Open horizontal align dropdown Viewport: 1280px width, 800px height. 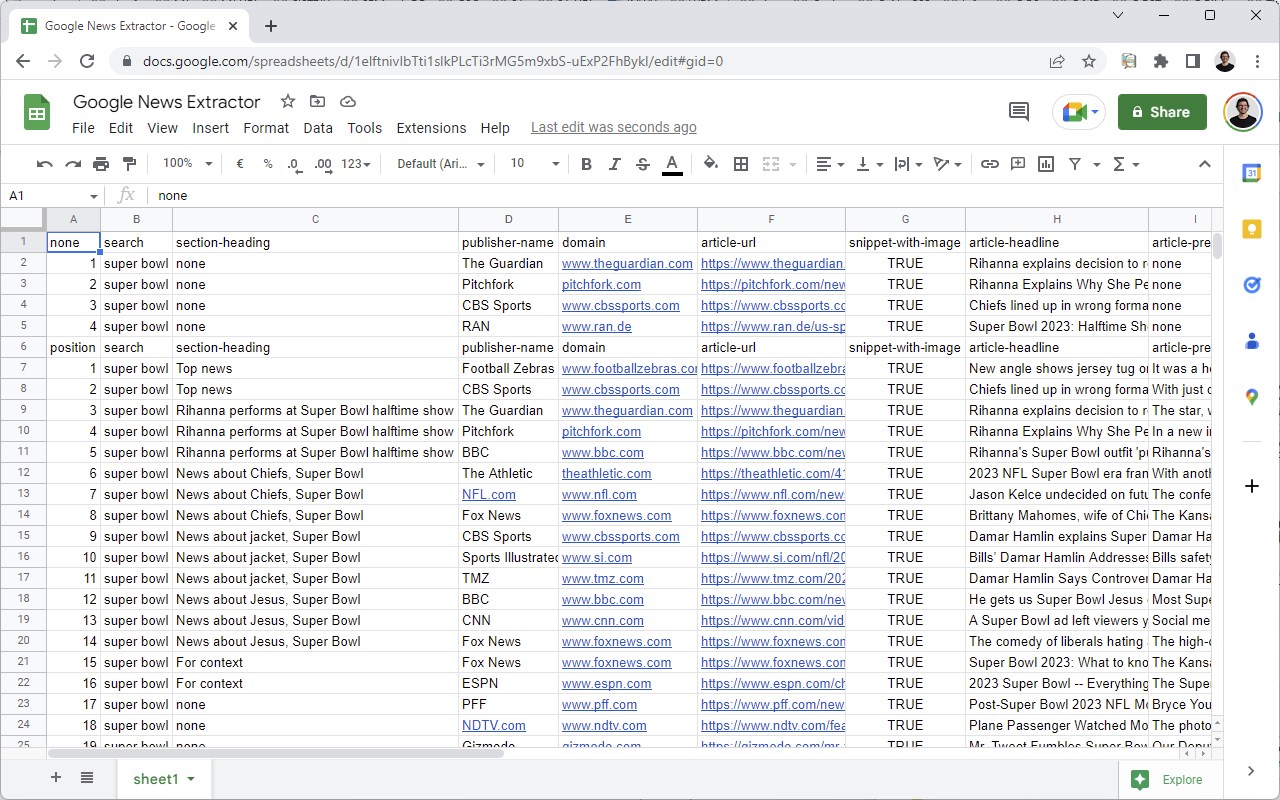point(831,164)
